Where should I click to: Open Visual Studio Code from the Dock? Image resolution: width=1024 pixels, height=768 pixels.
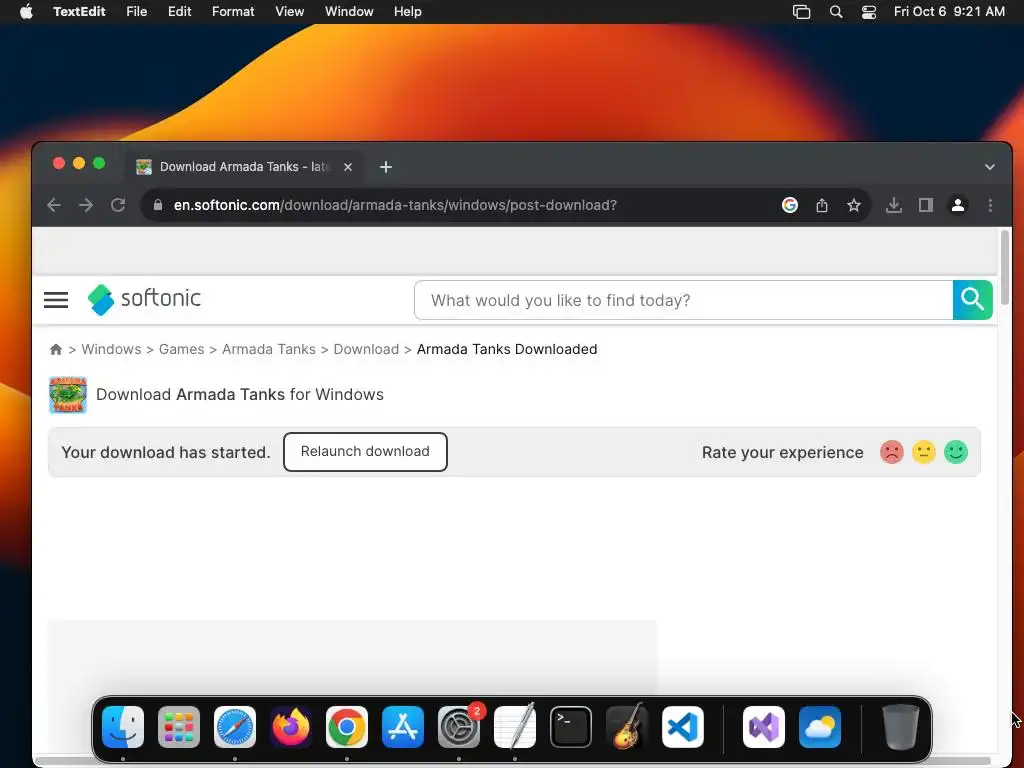coord(683,727)
